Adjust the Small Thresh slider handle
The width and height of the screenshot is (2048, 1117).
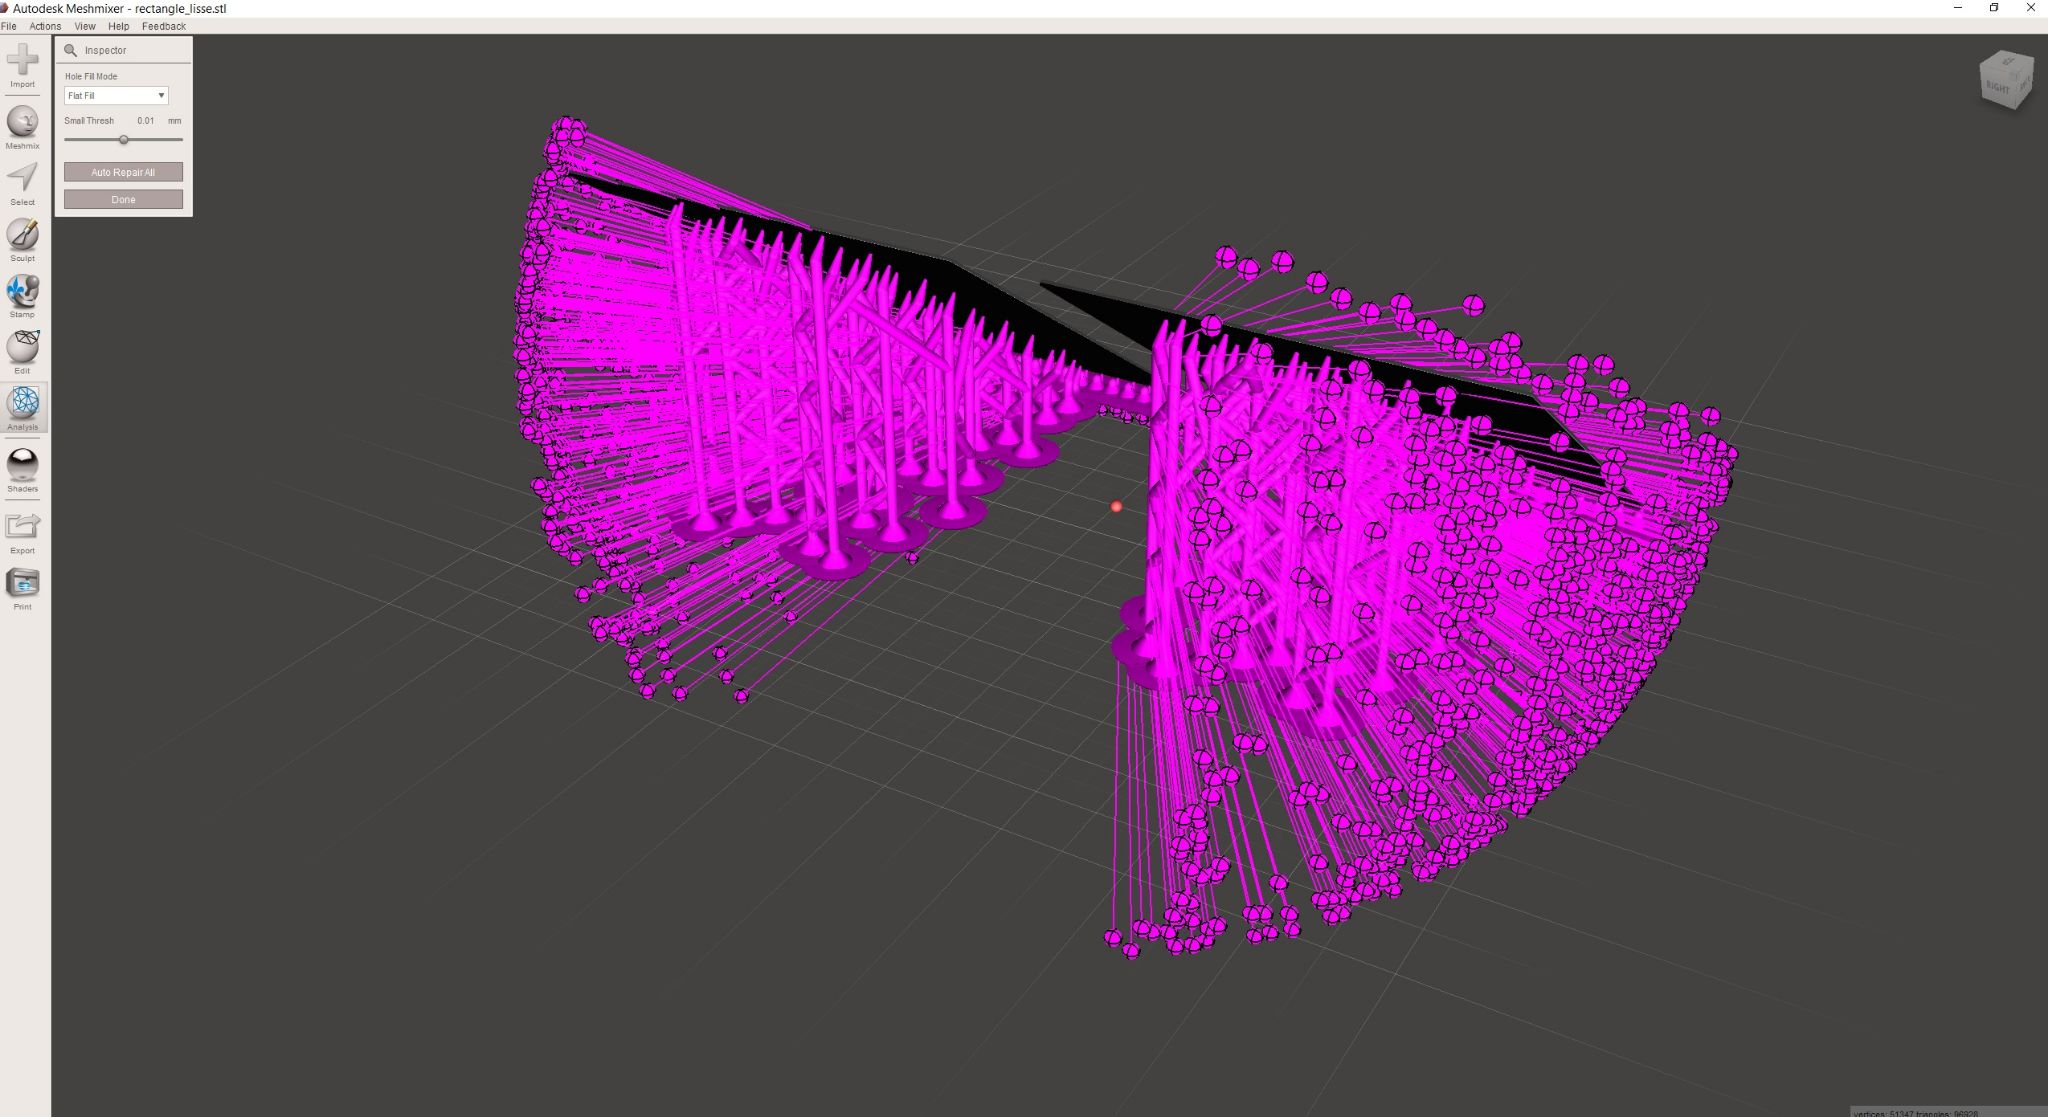click(x=123, y=140)
